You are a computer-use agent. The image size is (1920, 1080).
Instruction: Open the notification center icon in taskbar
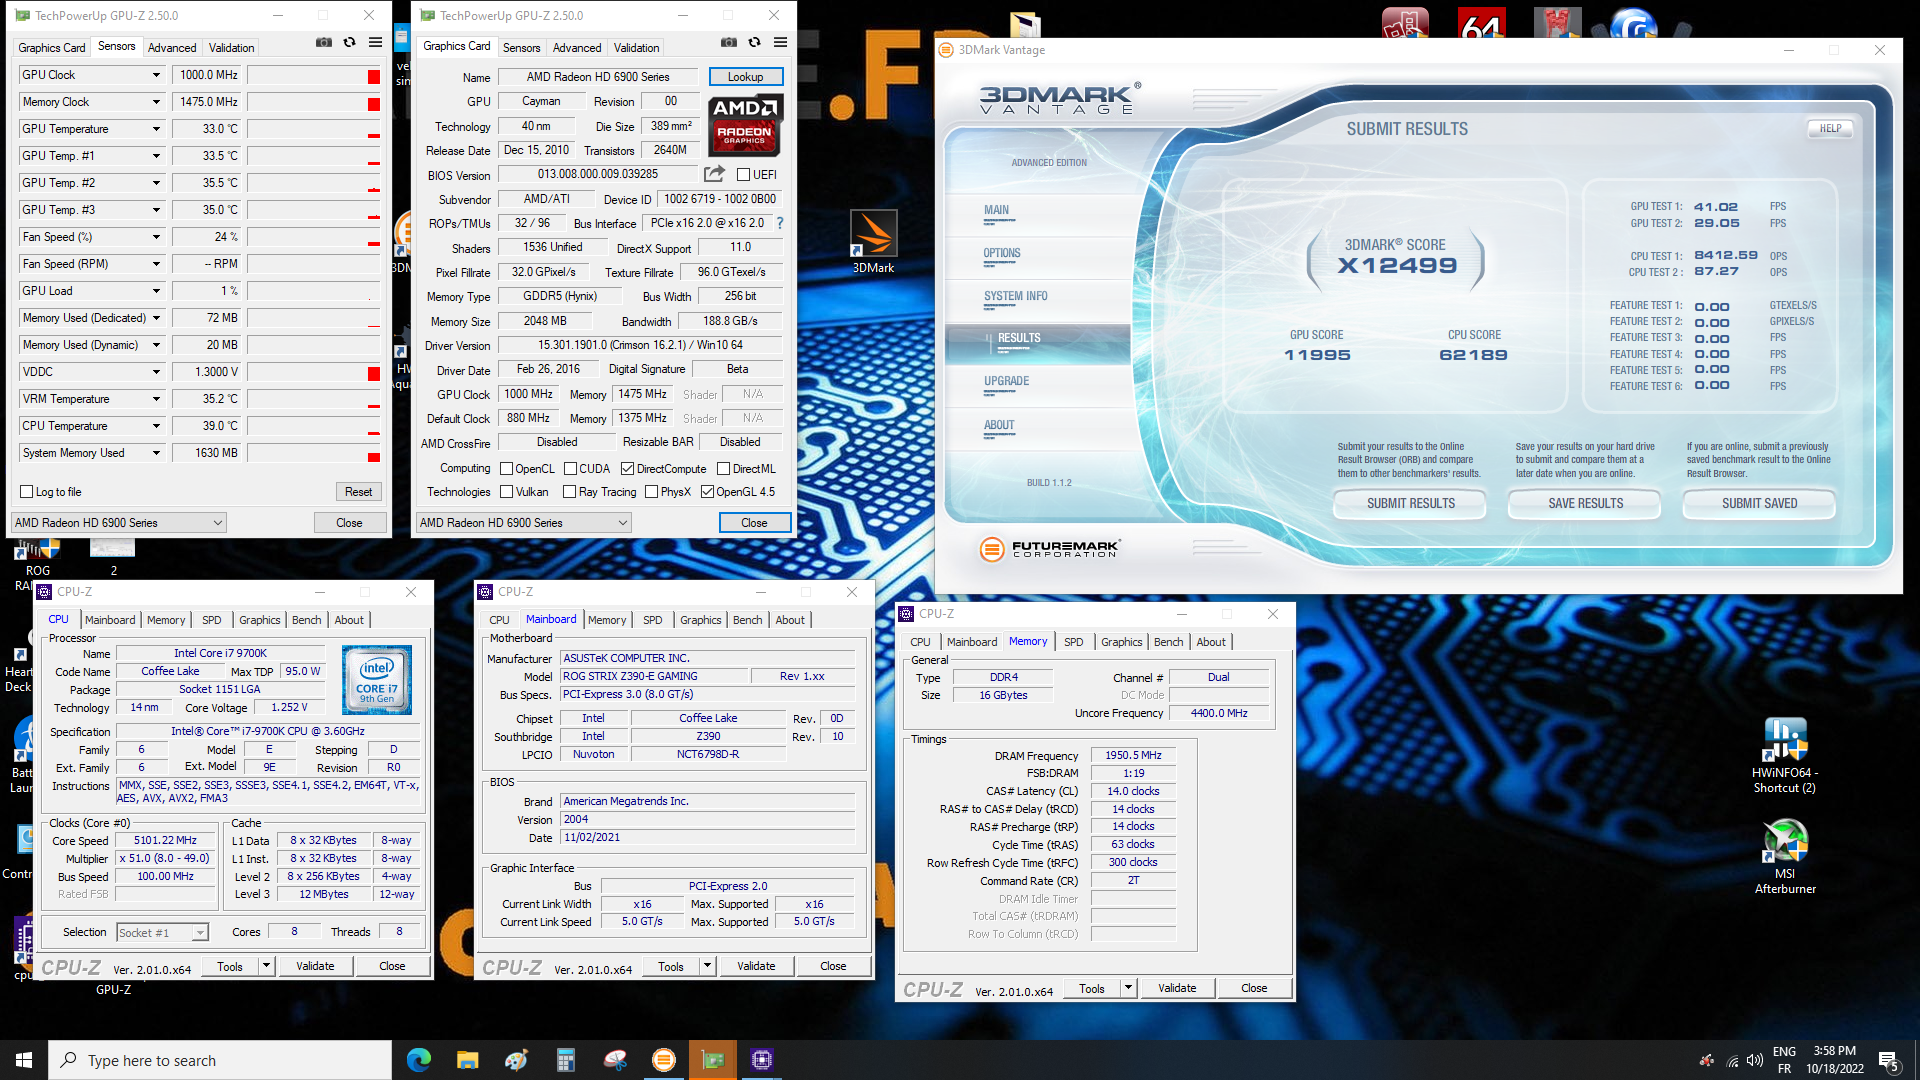point(1889,1060)
